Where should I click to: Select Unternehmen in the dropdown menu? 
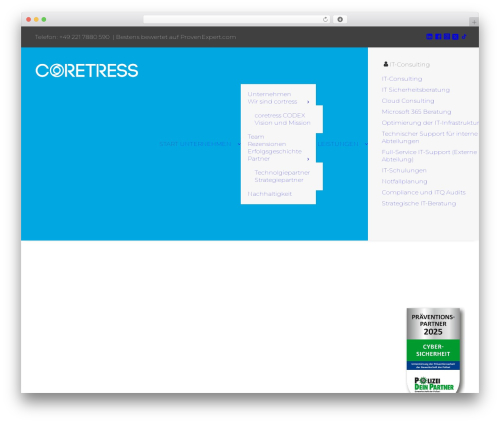coord(269,94)
